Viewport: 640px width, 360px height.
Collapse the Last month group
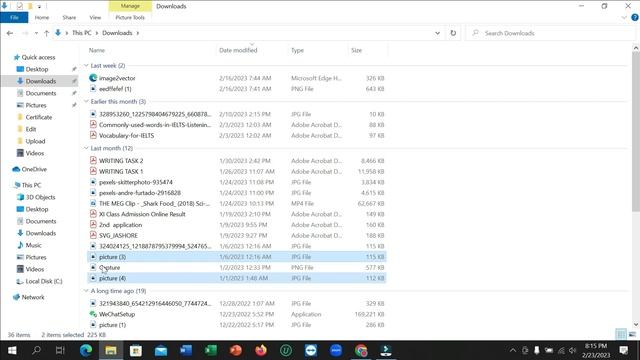pyautogui.click(x=86, y=148)
